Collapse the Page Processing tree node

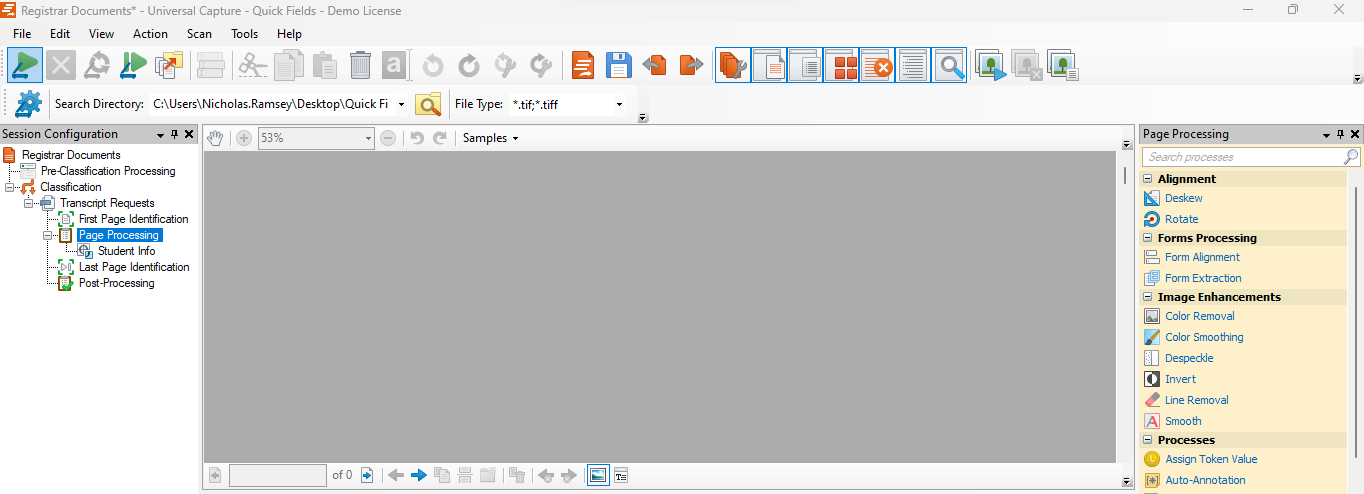48,235
